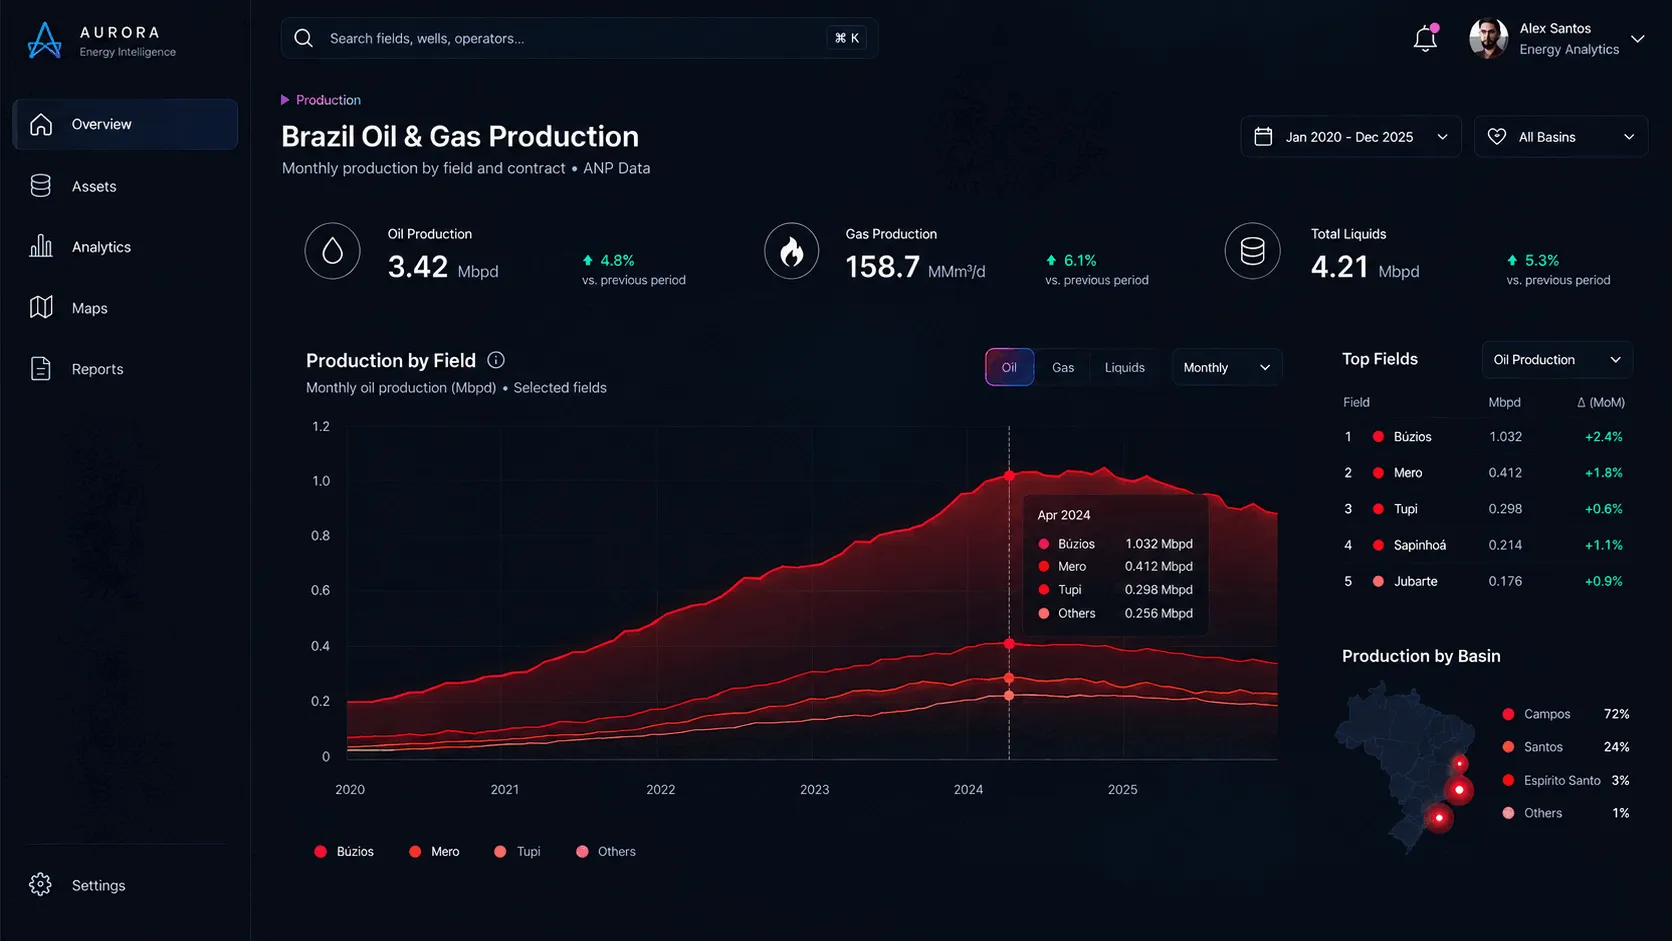Click Alex Santos profile avatar

1488,39
